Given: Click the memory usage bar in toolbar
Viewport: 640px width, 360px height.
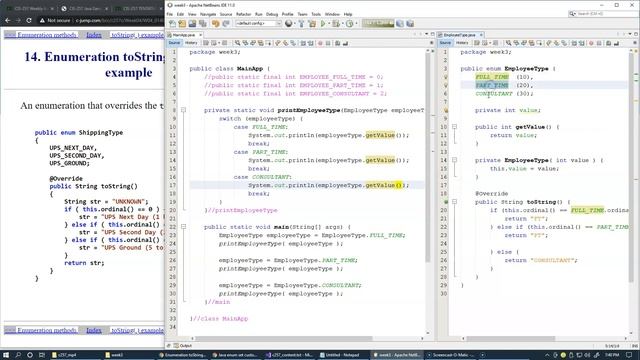Looking at the screenshot, I should 378,24.
